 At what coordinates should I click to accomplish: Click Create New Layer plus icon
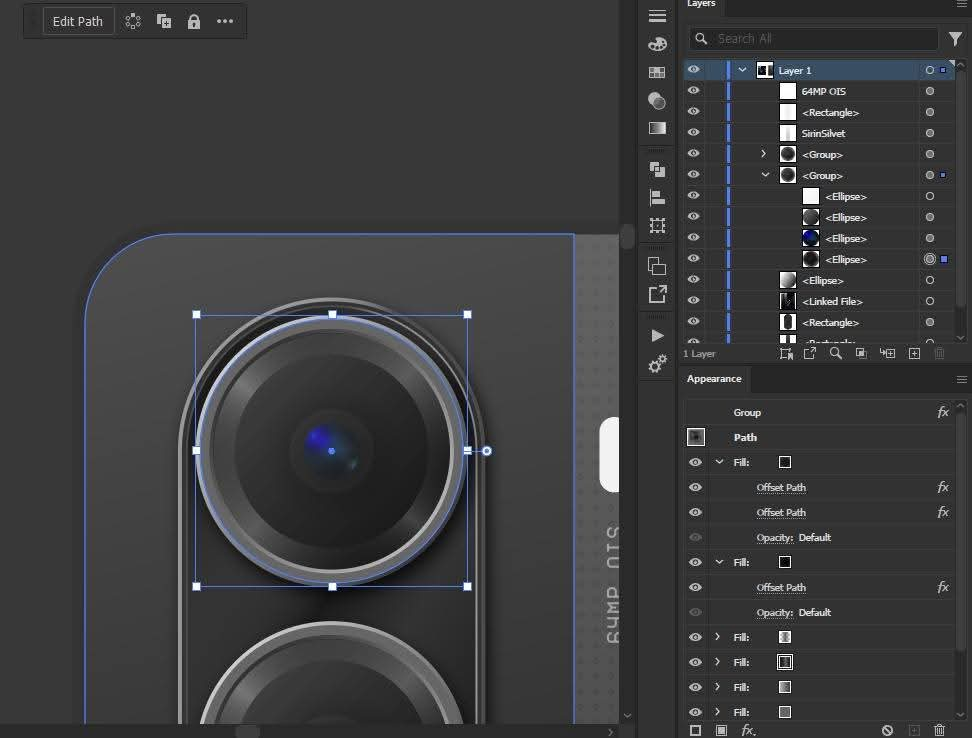click(x=914, y=353)
